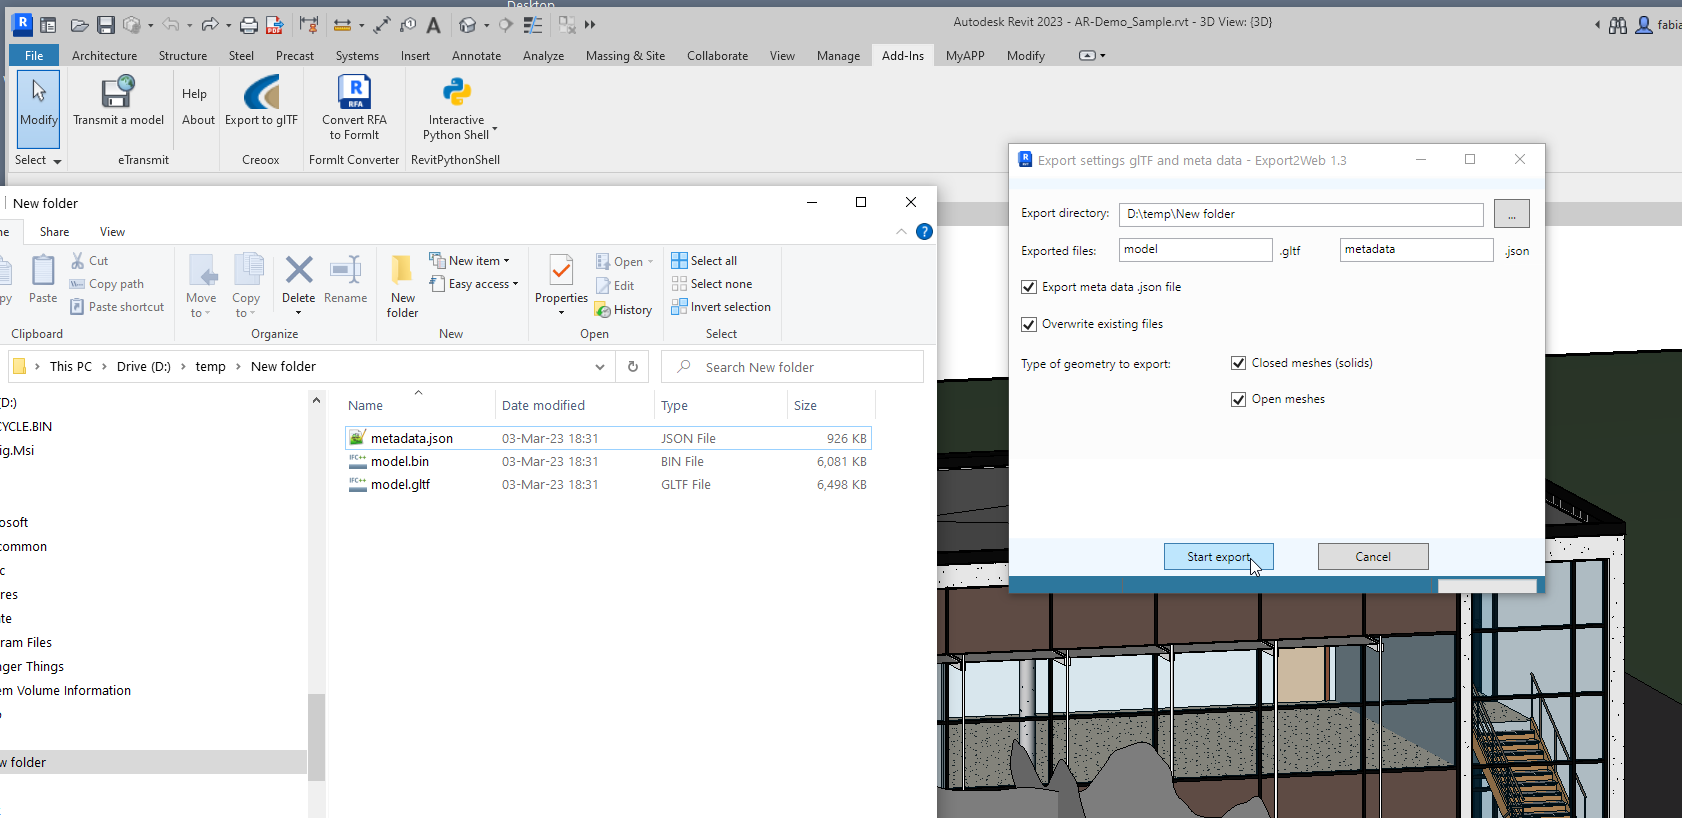Open the Convert RFA to FormIt tool
Image resolution: width=1682 pixels, height=818 pixels.
tap(354, 108)
